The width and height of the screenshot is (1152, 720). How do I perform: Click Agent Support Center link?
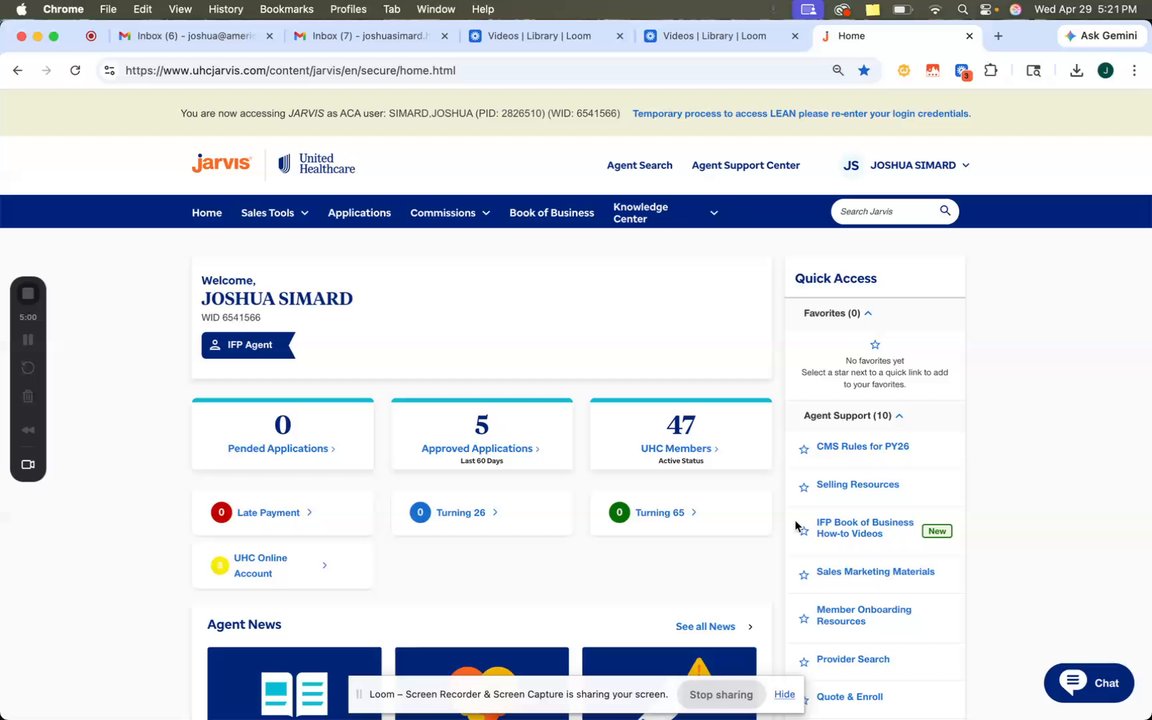click(746, 165)
